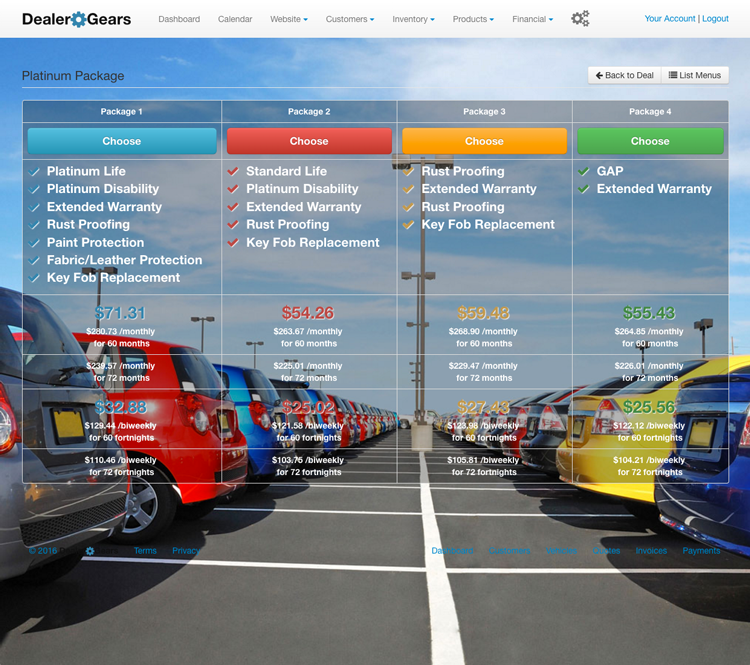
Task: Click checkmark beside Fabric/Leather Protection
Action: [x=34, y=260]
